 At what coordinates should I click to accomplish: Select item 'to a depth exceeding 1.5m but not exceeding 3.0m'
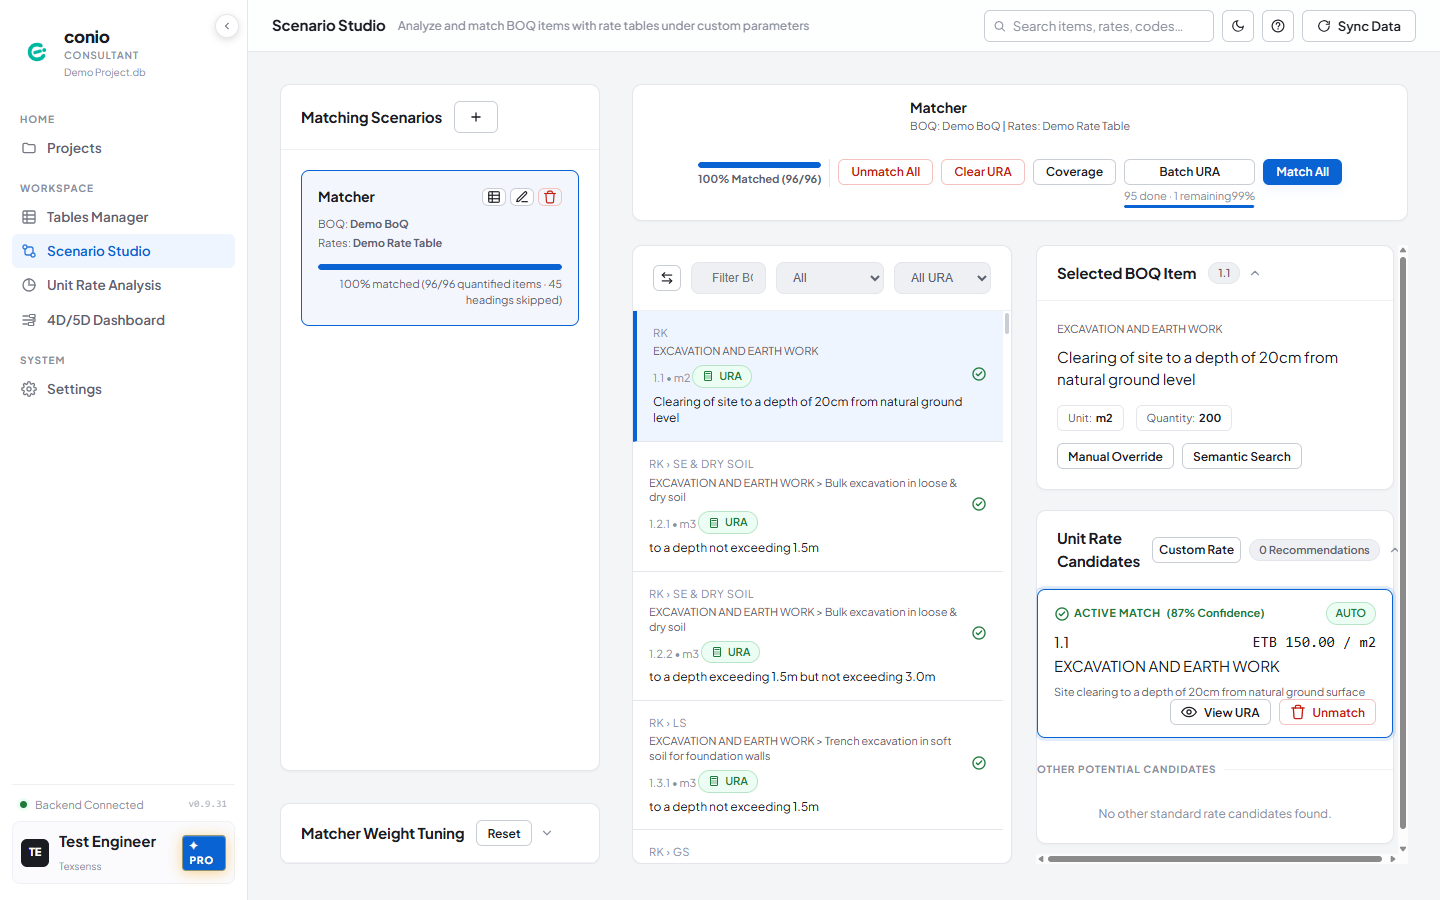(x=792, y=677)
